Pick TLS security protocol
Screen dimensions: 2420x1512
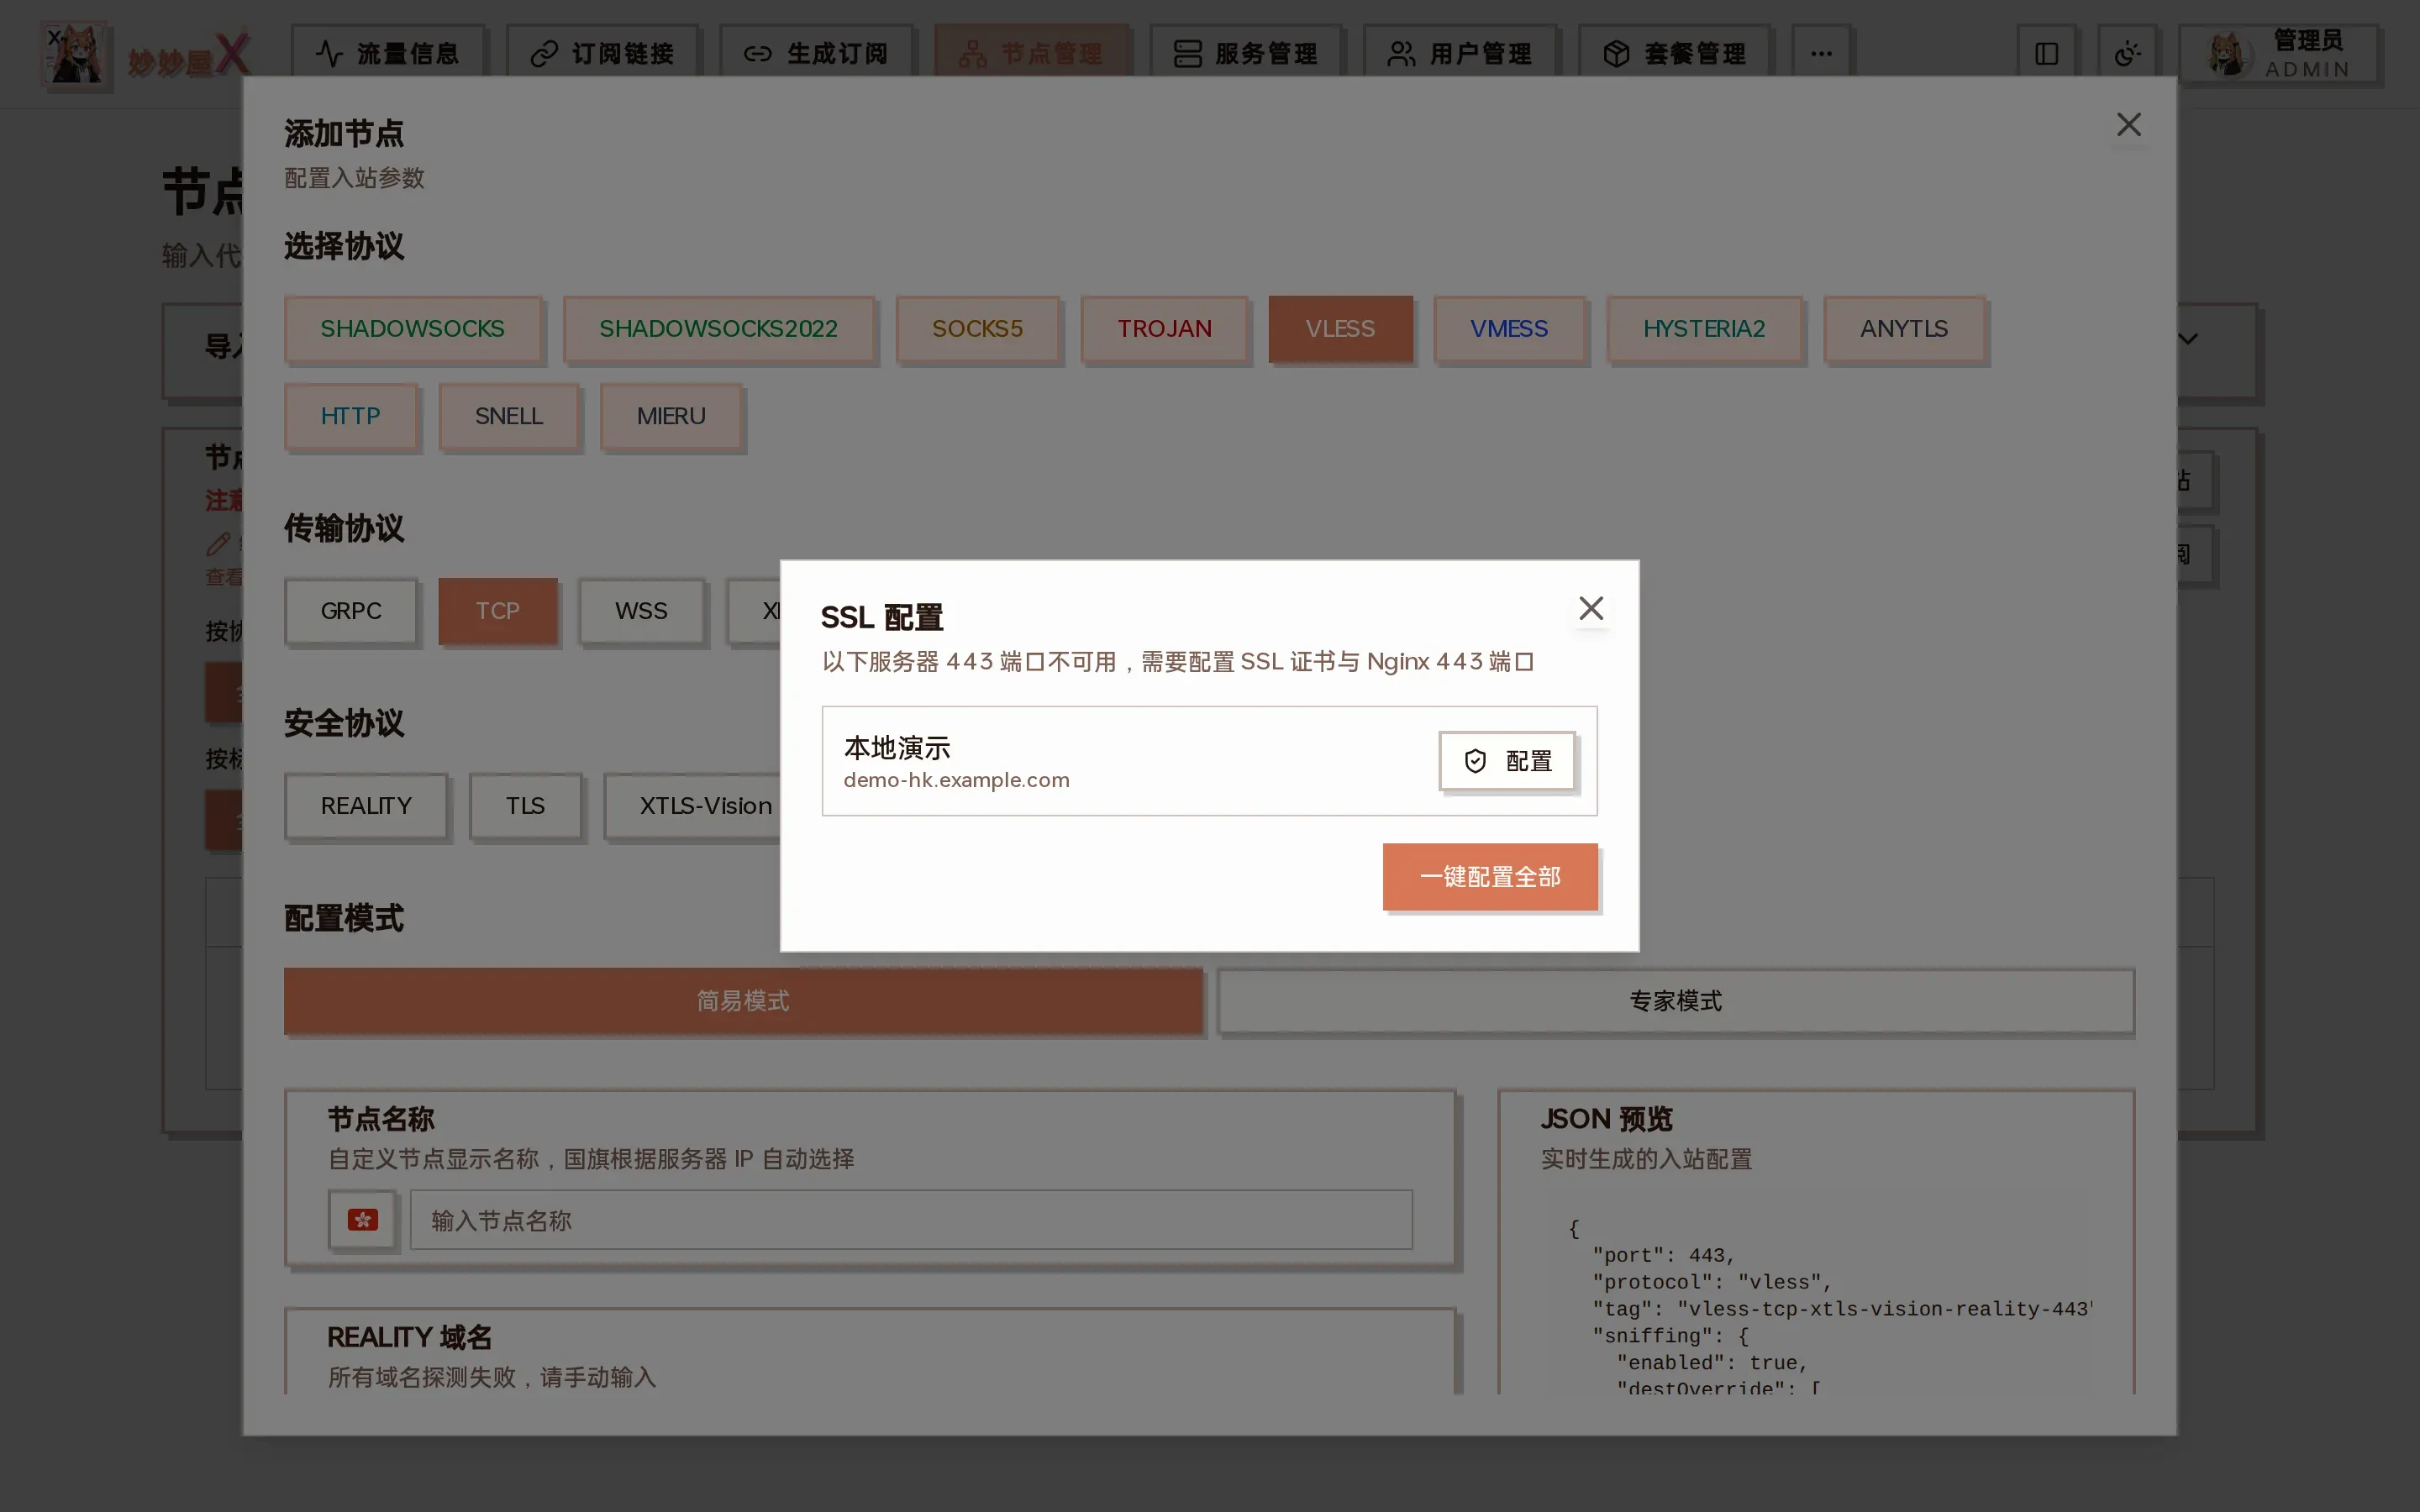point(525,806)
